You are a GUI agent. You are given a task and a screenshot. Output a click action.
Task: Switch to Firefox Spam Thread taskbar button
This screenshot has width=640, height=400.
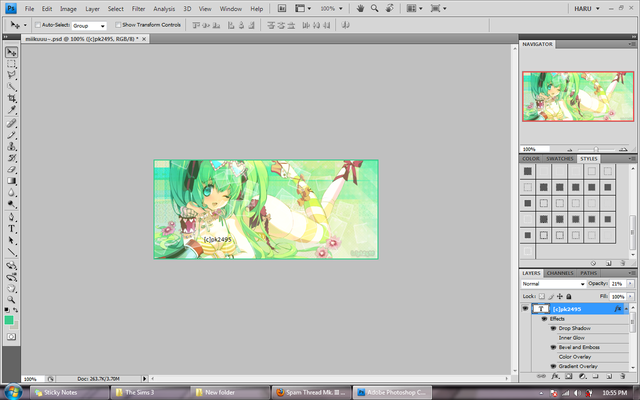tap(311, 392)
